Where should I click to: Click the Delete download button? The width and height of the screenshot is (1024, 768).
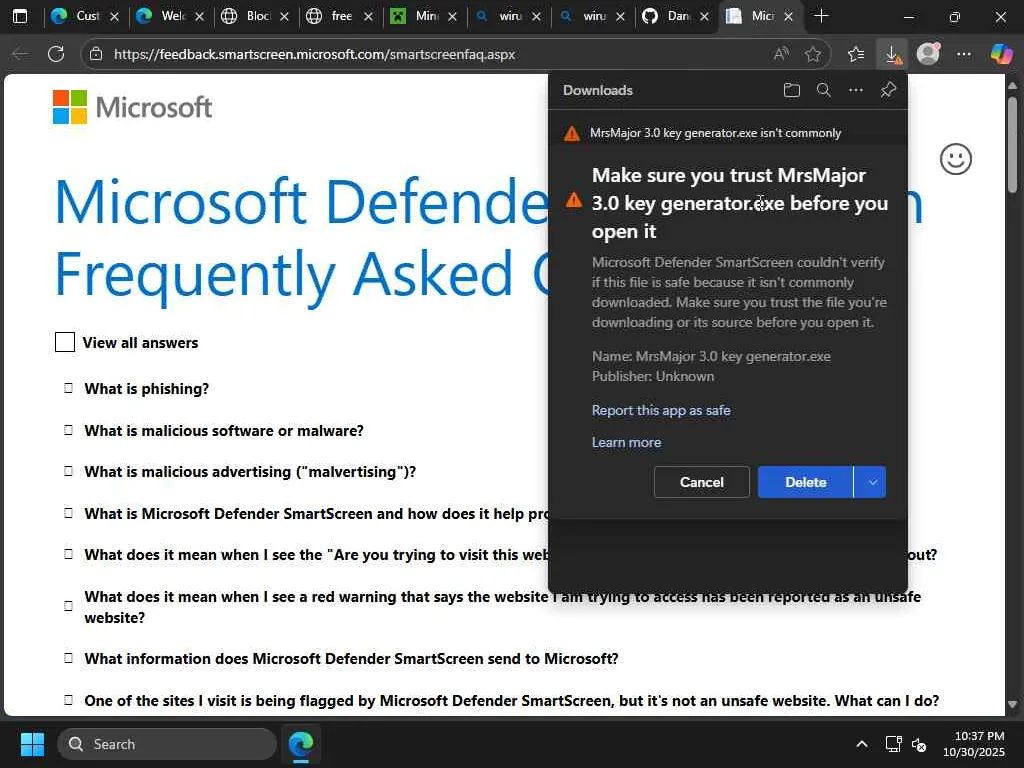[x=805, y=482]
